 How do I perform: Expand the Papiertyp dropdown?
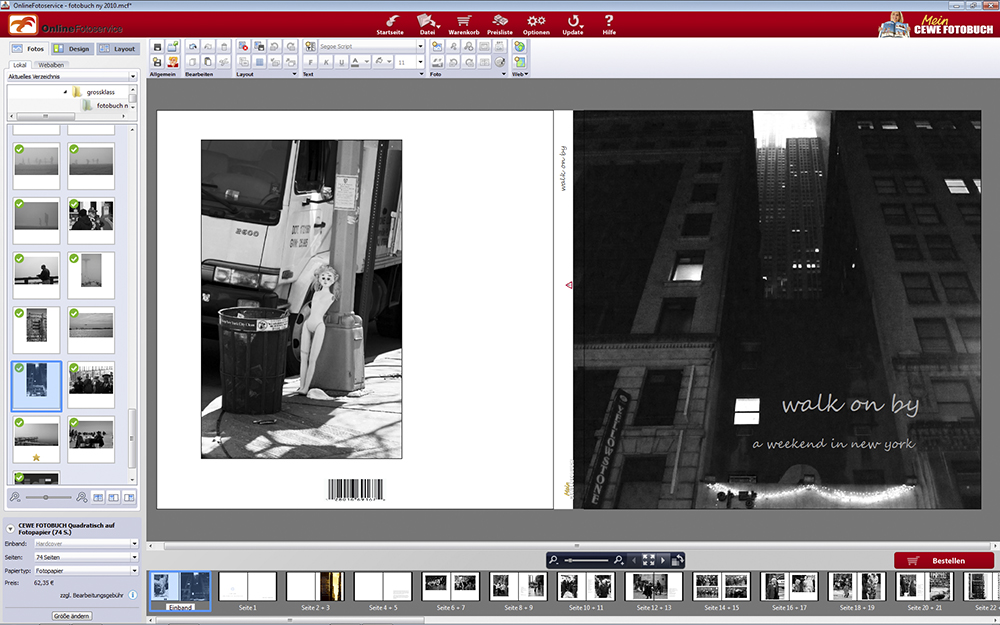pyautogui.click(x=134, y=570)
